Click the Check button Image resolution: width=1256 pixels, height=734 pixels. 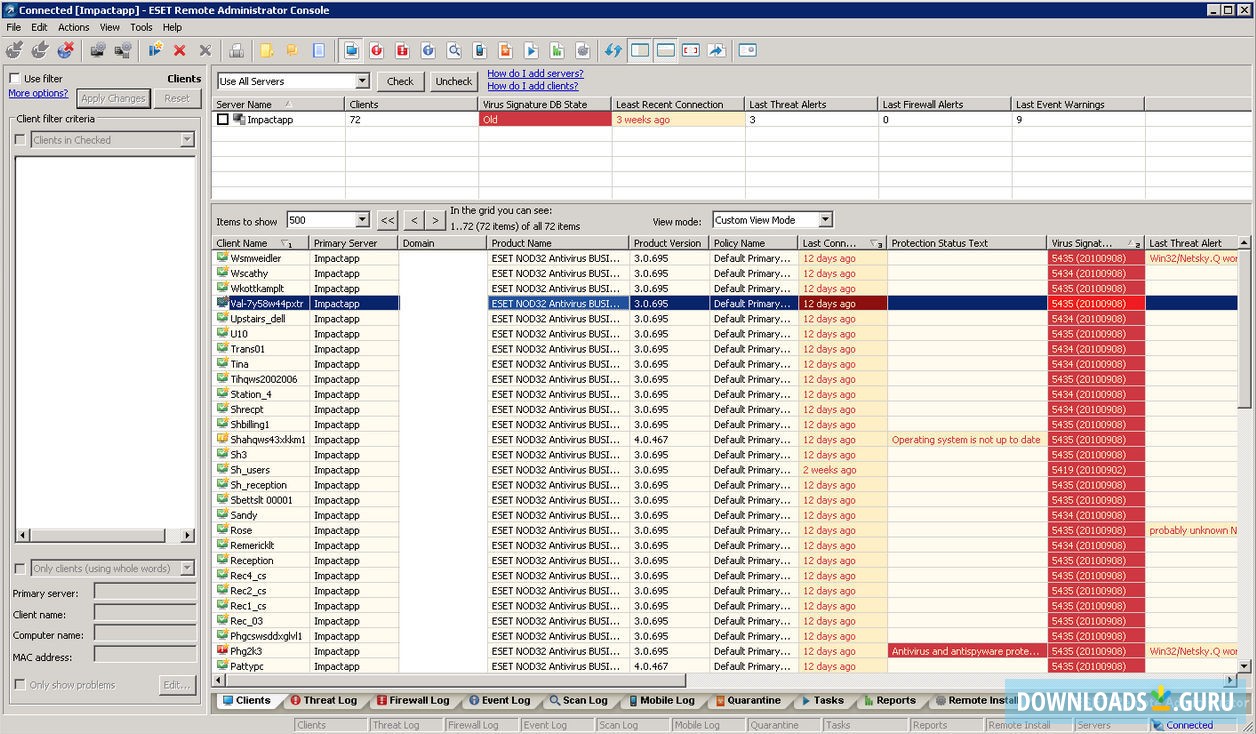(x=400, y=81)
